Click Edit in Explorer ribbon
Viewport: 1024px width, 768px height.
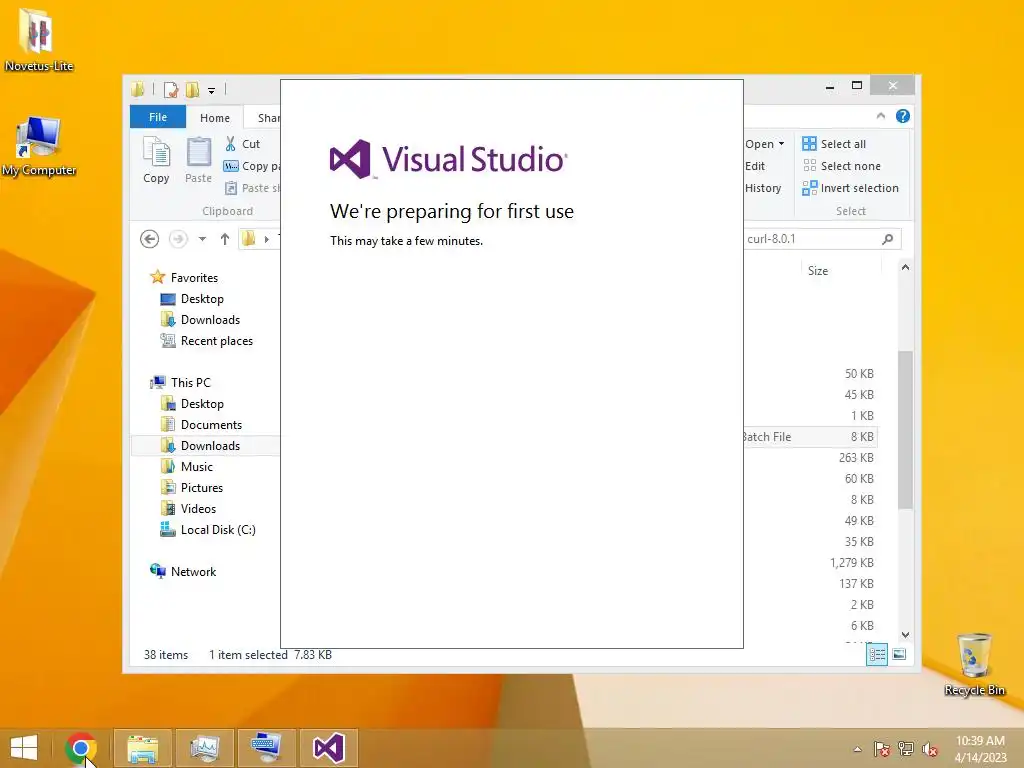pyautogui.click(x=755, y=166)
